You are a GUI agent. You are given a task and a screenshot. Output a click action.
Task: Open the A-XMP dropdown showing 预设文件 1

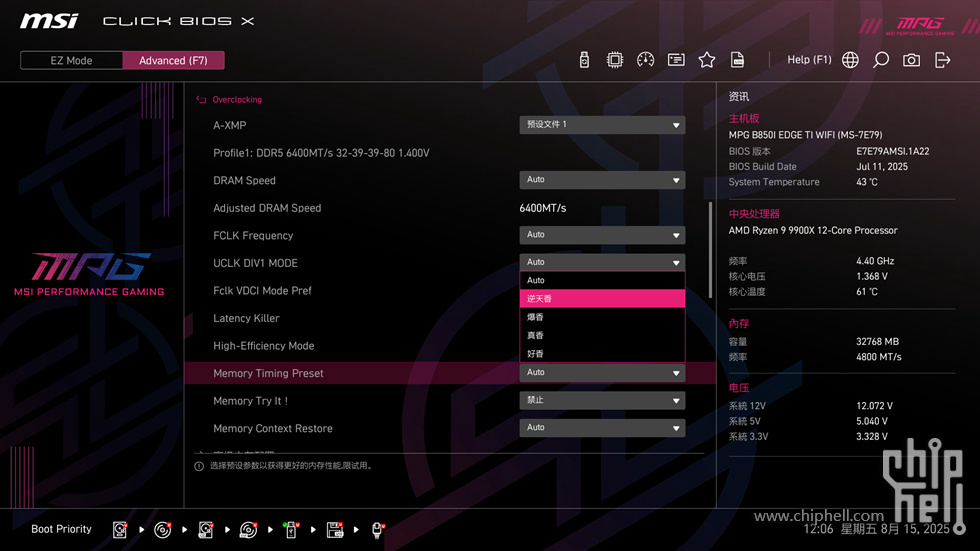click(602, 125)
